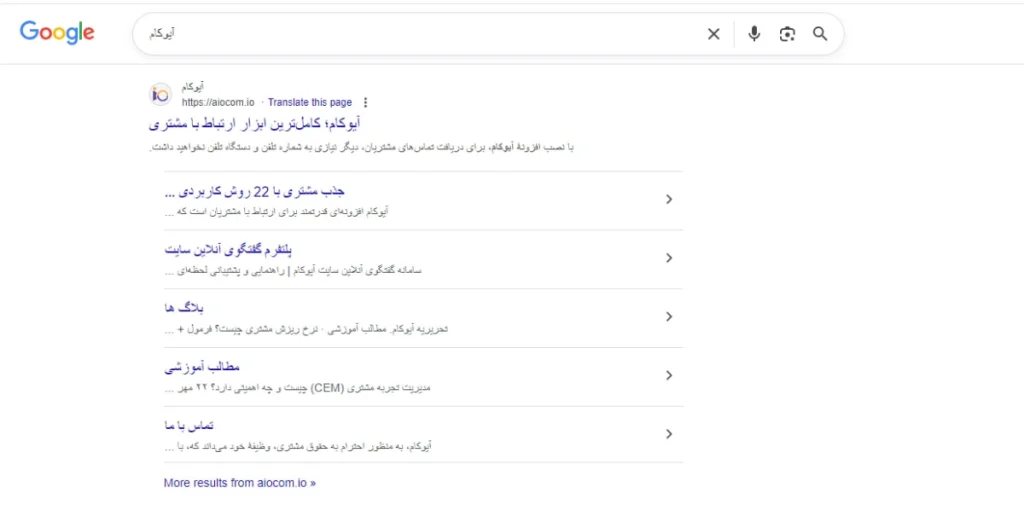
Task: Click the aiocom site favicon
Action: [160, 94]
